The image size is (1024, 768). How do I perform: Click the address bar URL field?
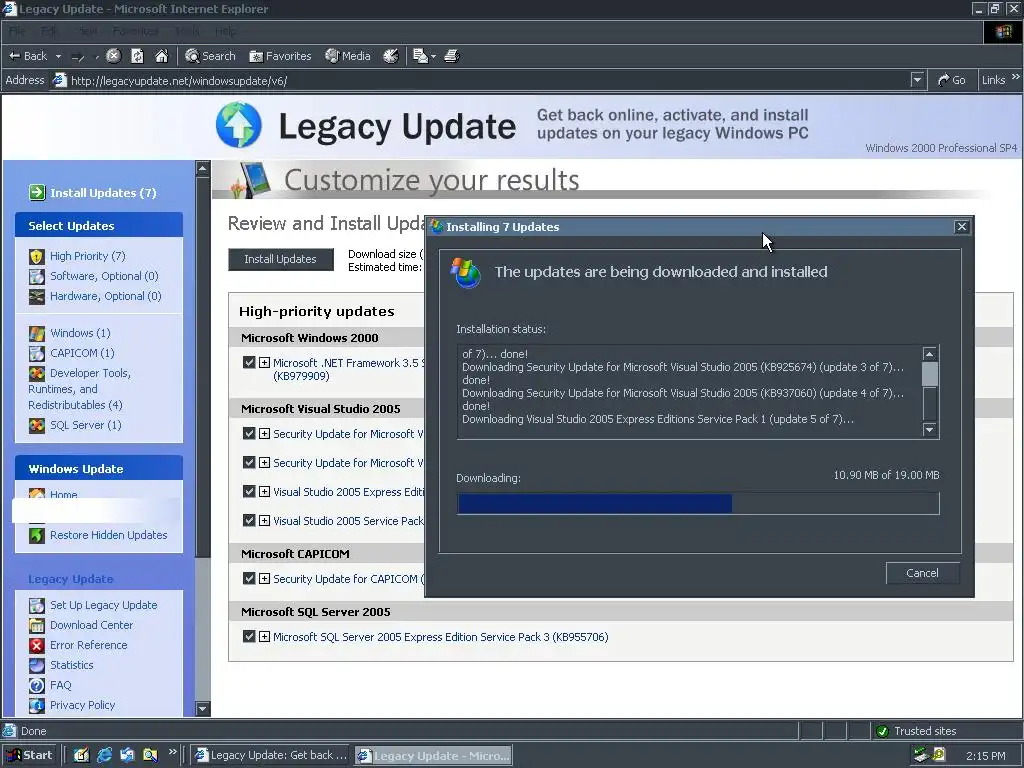[483, 80]
